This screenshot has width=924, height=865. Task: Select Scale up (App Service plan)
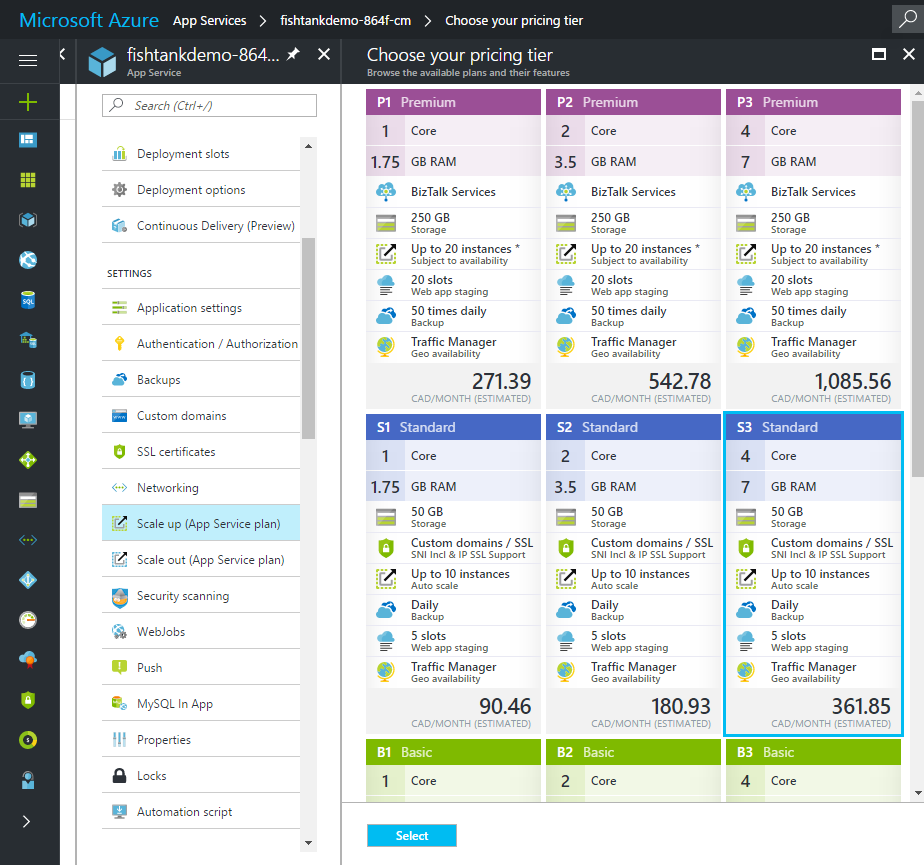(201, 523)
